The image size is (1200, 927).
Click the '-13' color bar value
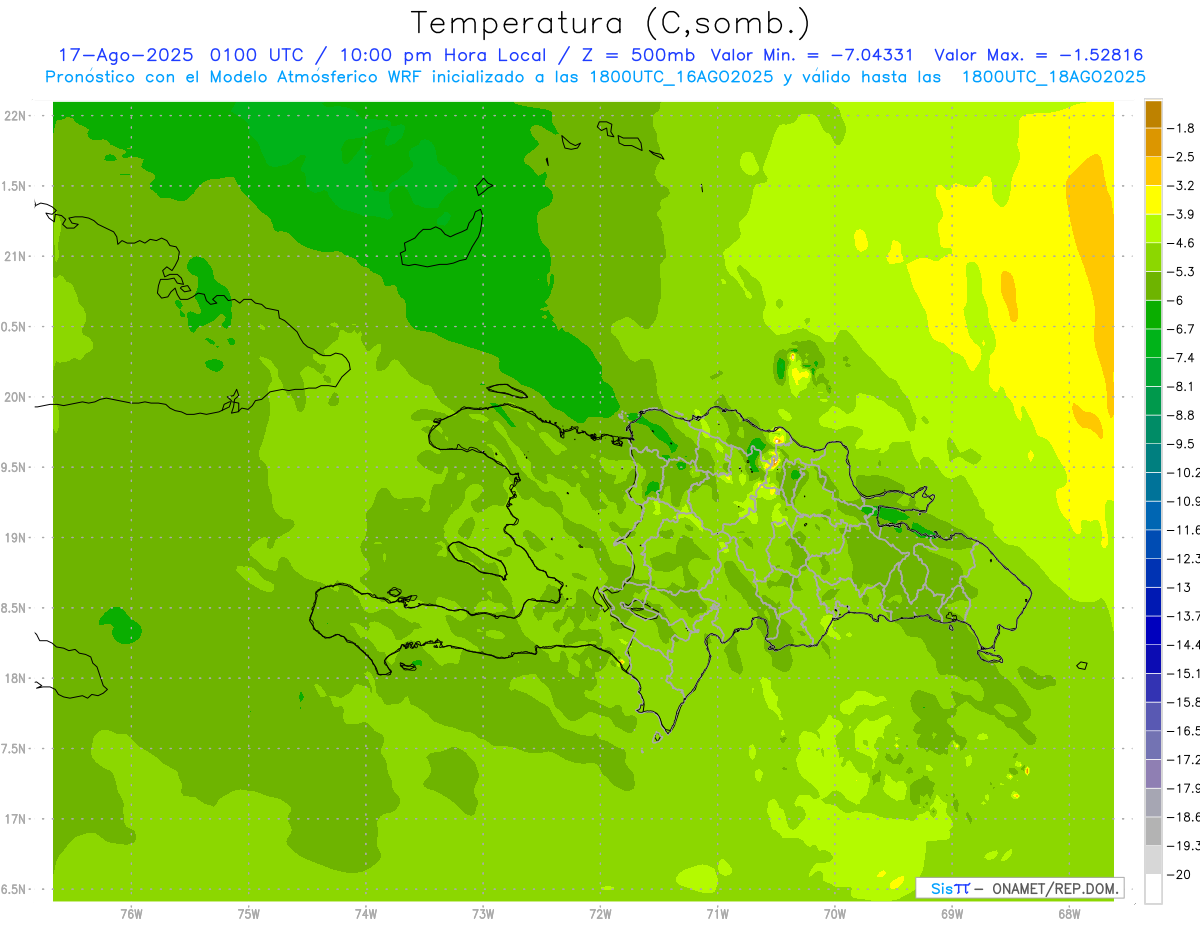tap(1179, 587)
